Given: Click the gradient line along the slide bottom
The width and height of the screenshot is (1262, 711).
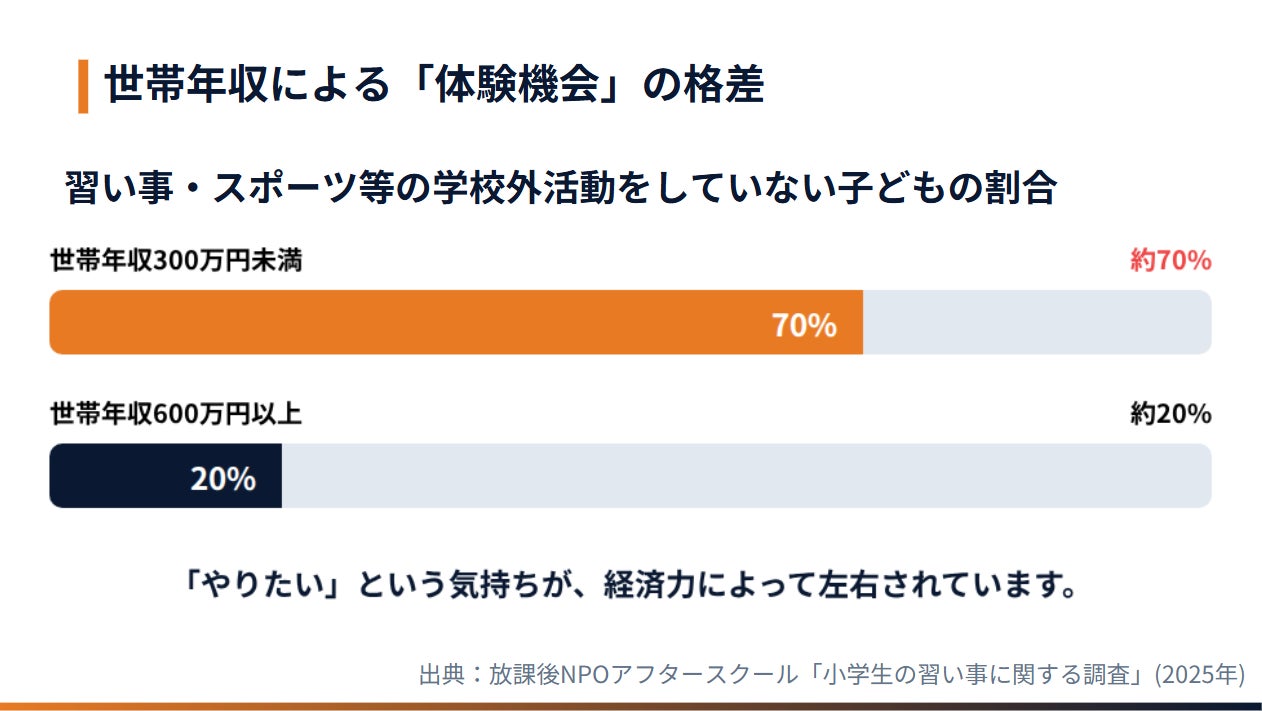Looking at the screenshot, I should [631, 706].
